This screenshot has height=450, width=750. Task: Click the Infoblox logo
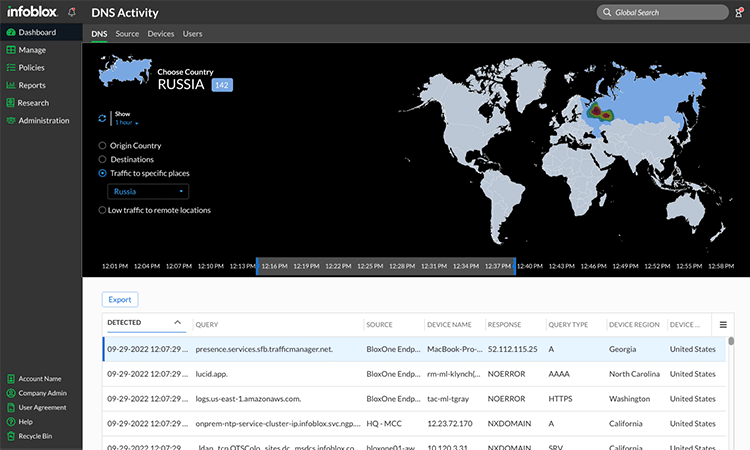[32, 11]
